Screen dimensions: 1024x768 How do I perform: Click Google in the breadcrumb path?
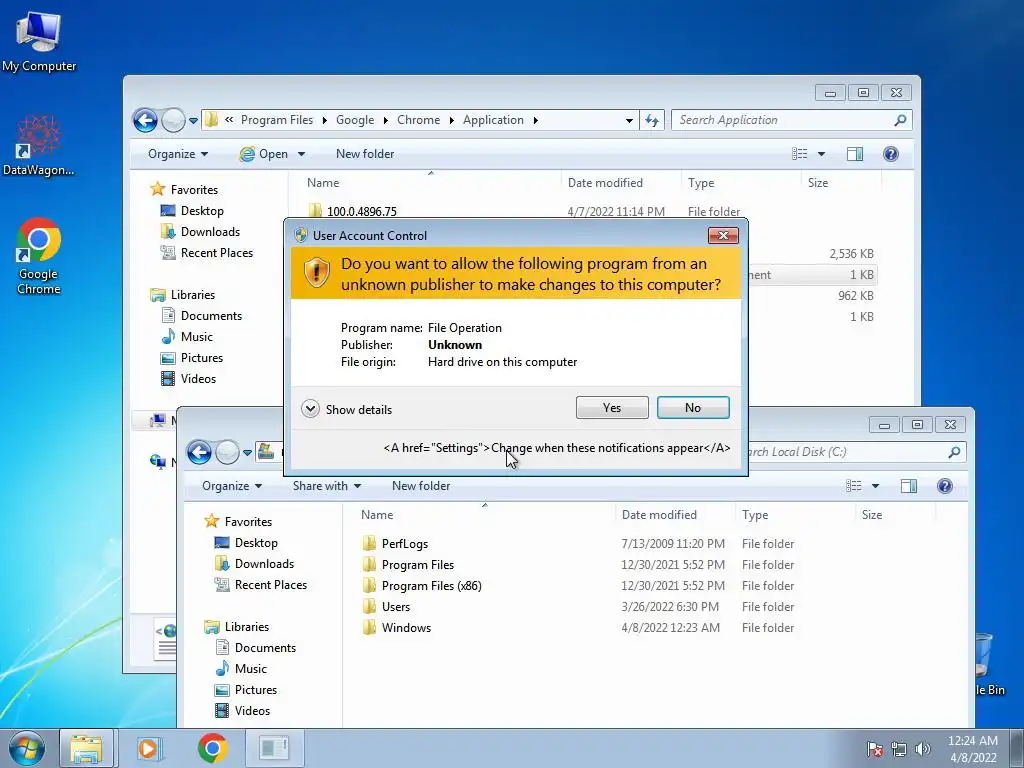point(355,120)
